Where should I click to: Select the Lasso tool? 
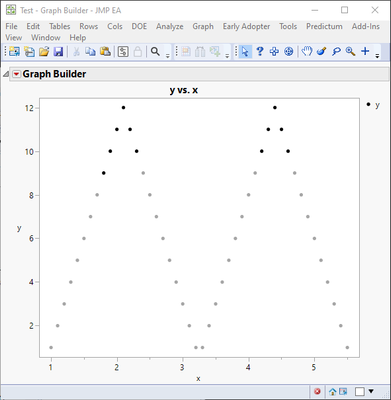pos(336,52)
